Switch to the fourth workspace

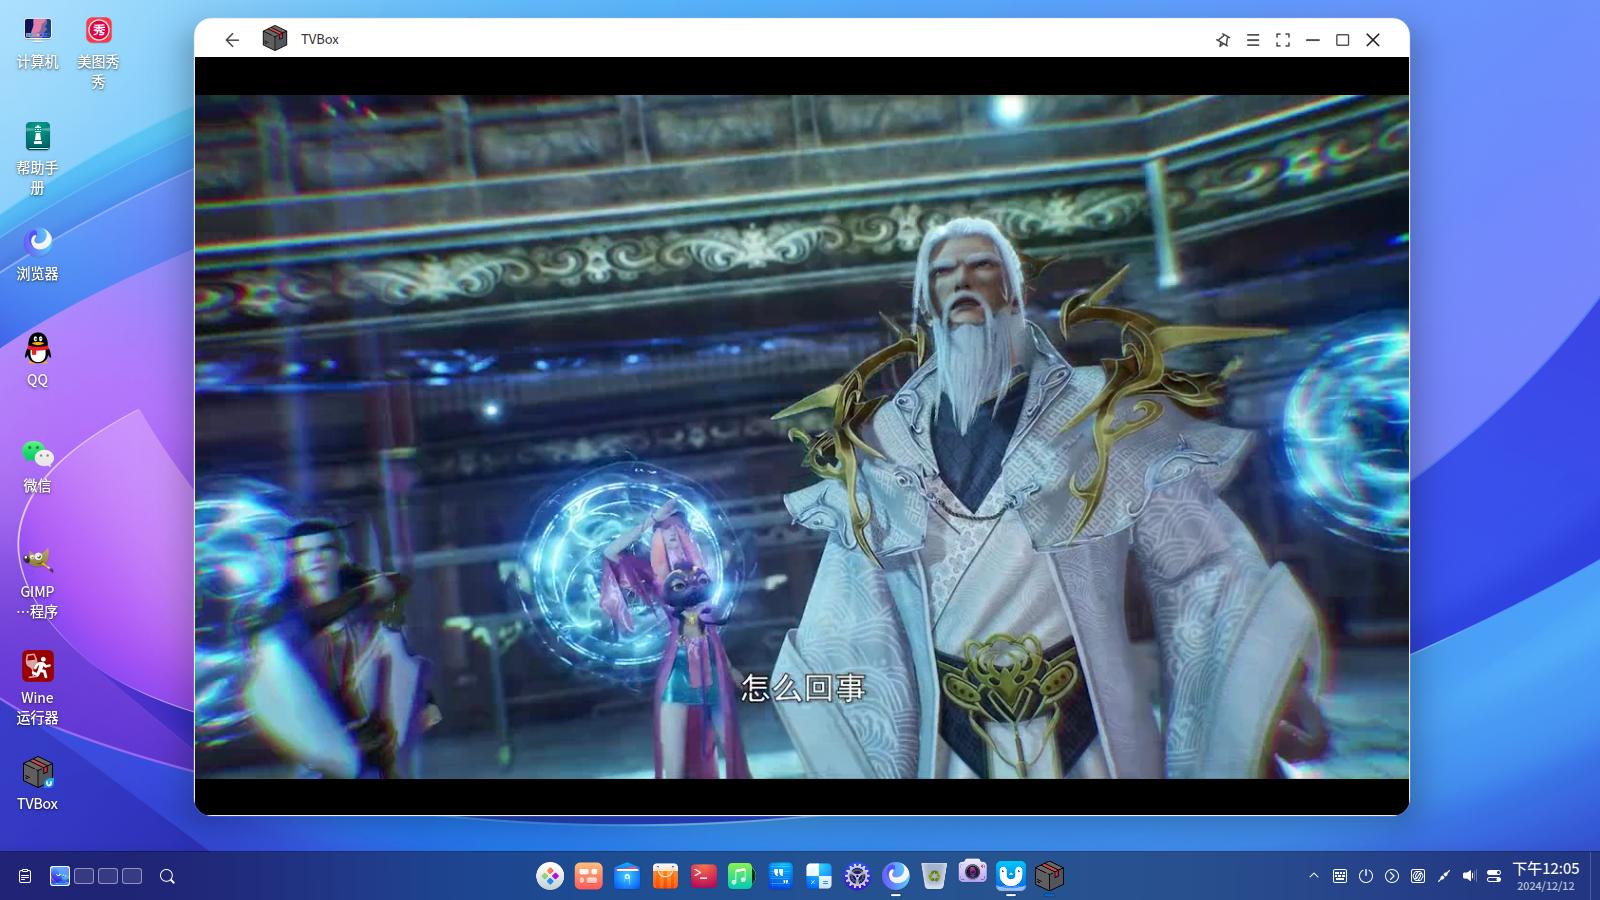(132, 876)
